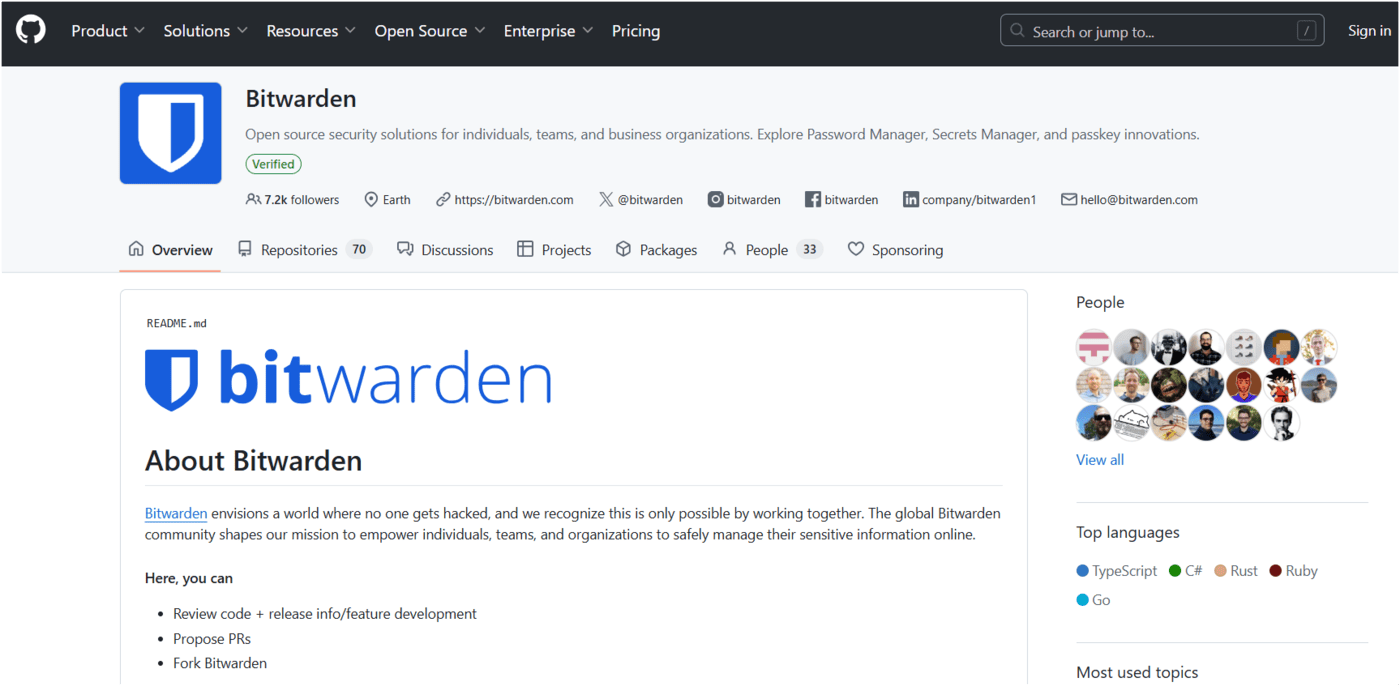Click the heart icon on Sponsoring tab

click(x=855, y=249)
